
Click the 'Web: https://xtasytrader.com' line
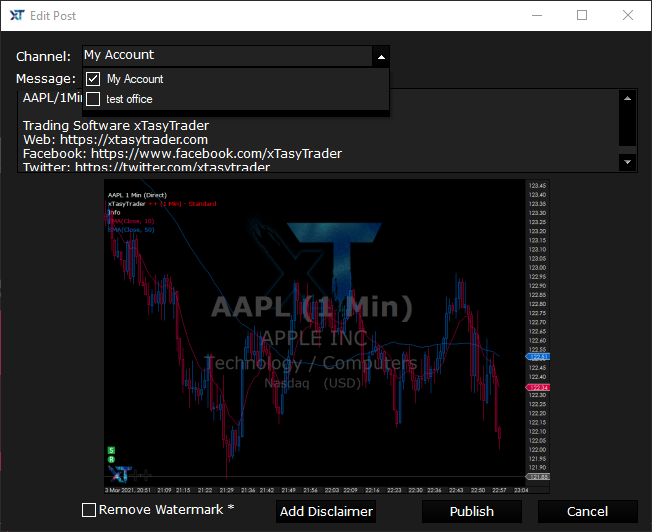pyautogui.click(x=115, y=140)
